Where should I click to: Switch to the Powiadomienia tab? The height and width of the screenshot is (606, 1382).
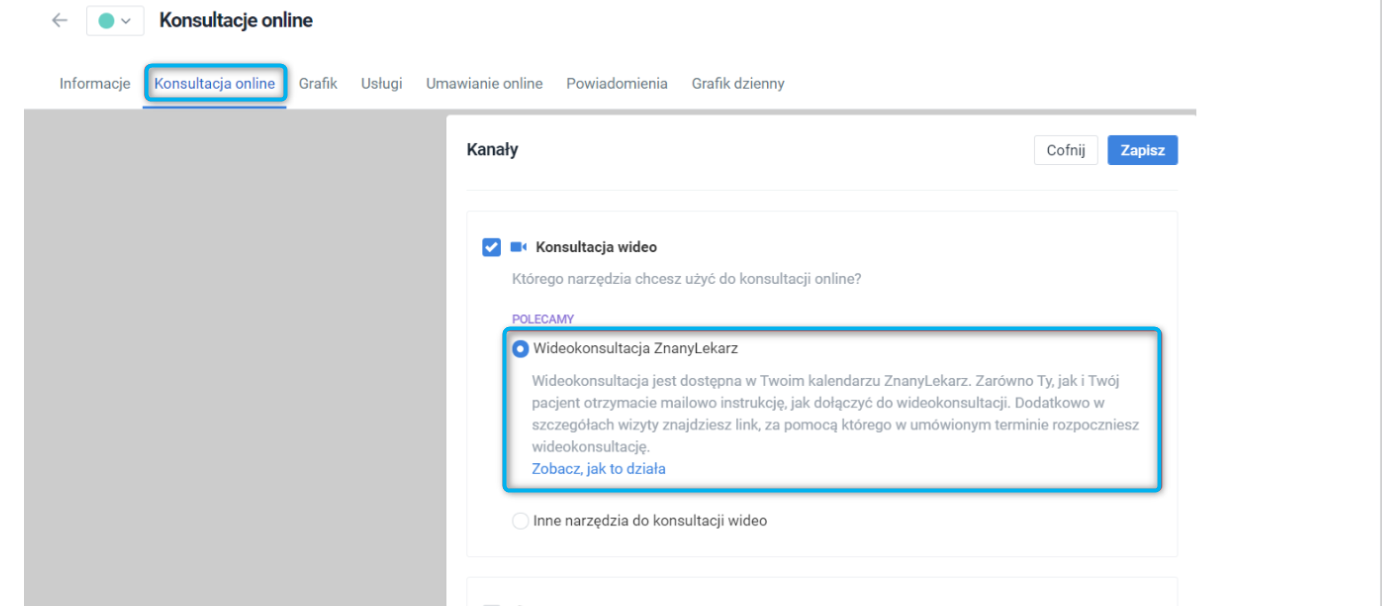617,83
